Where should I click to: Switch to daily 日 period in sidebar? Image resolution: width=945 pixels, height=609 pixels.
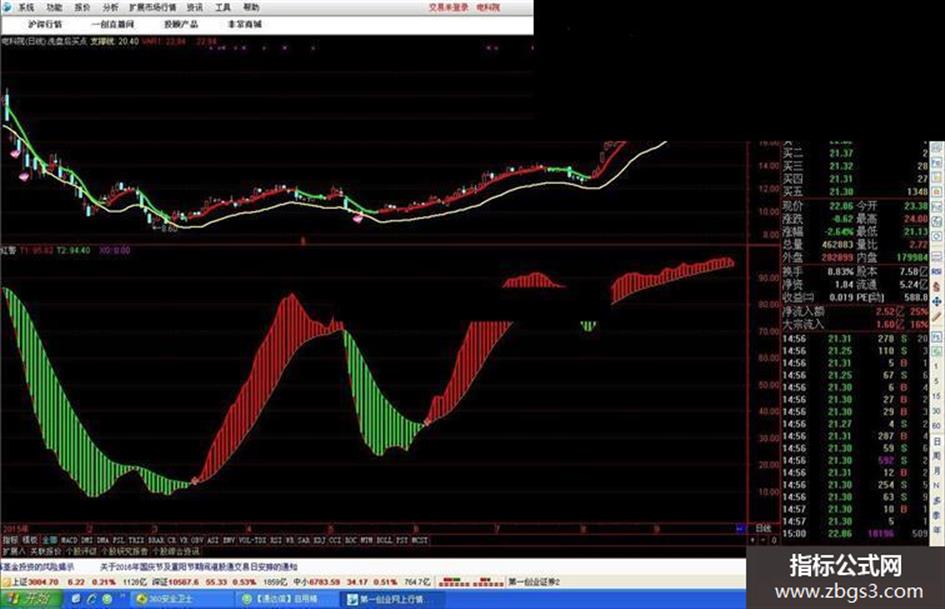click(x=937, y=441)
